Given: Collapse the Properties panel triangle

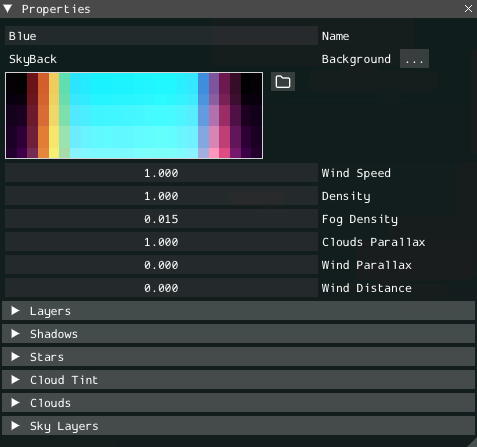Looking at the screenshot, I should click(x=7, y=9).
